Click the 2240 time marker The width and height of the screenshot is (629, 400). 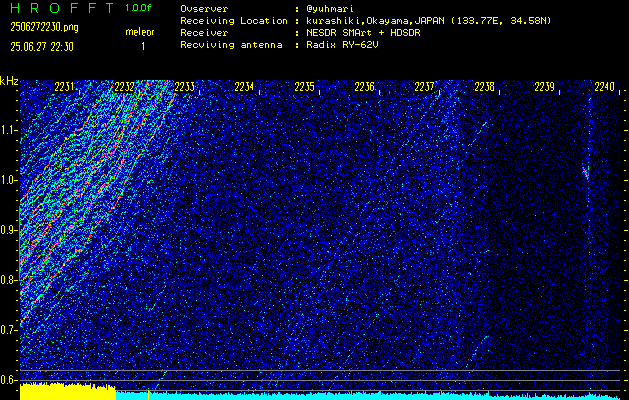[x=605, y=87]
